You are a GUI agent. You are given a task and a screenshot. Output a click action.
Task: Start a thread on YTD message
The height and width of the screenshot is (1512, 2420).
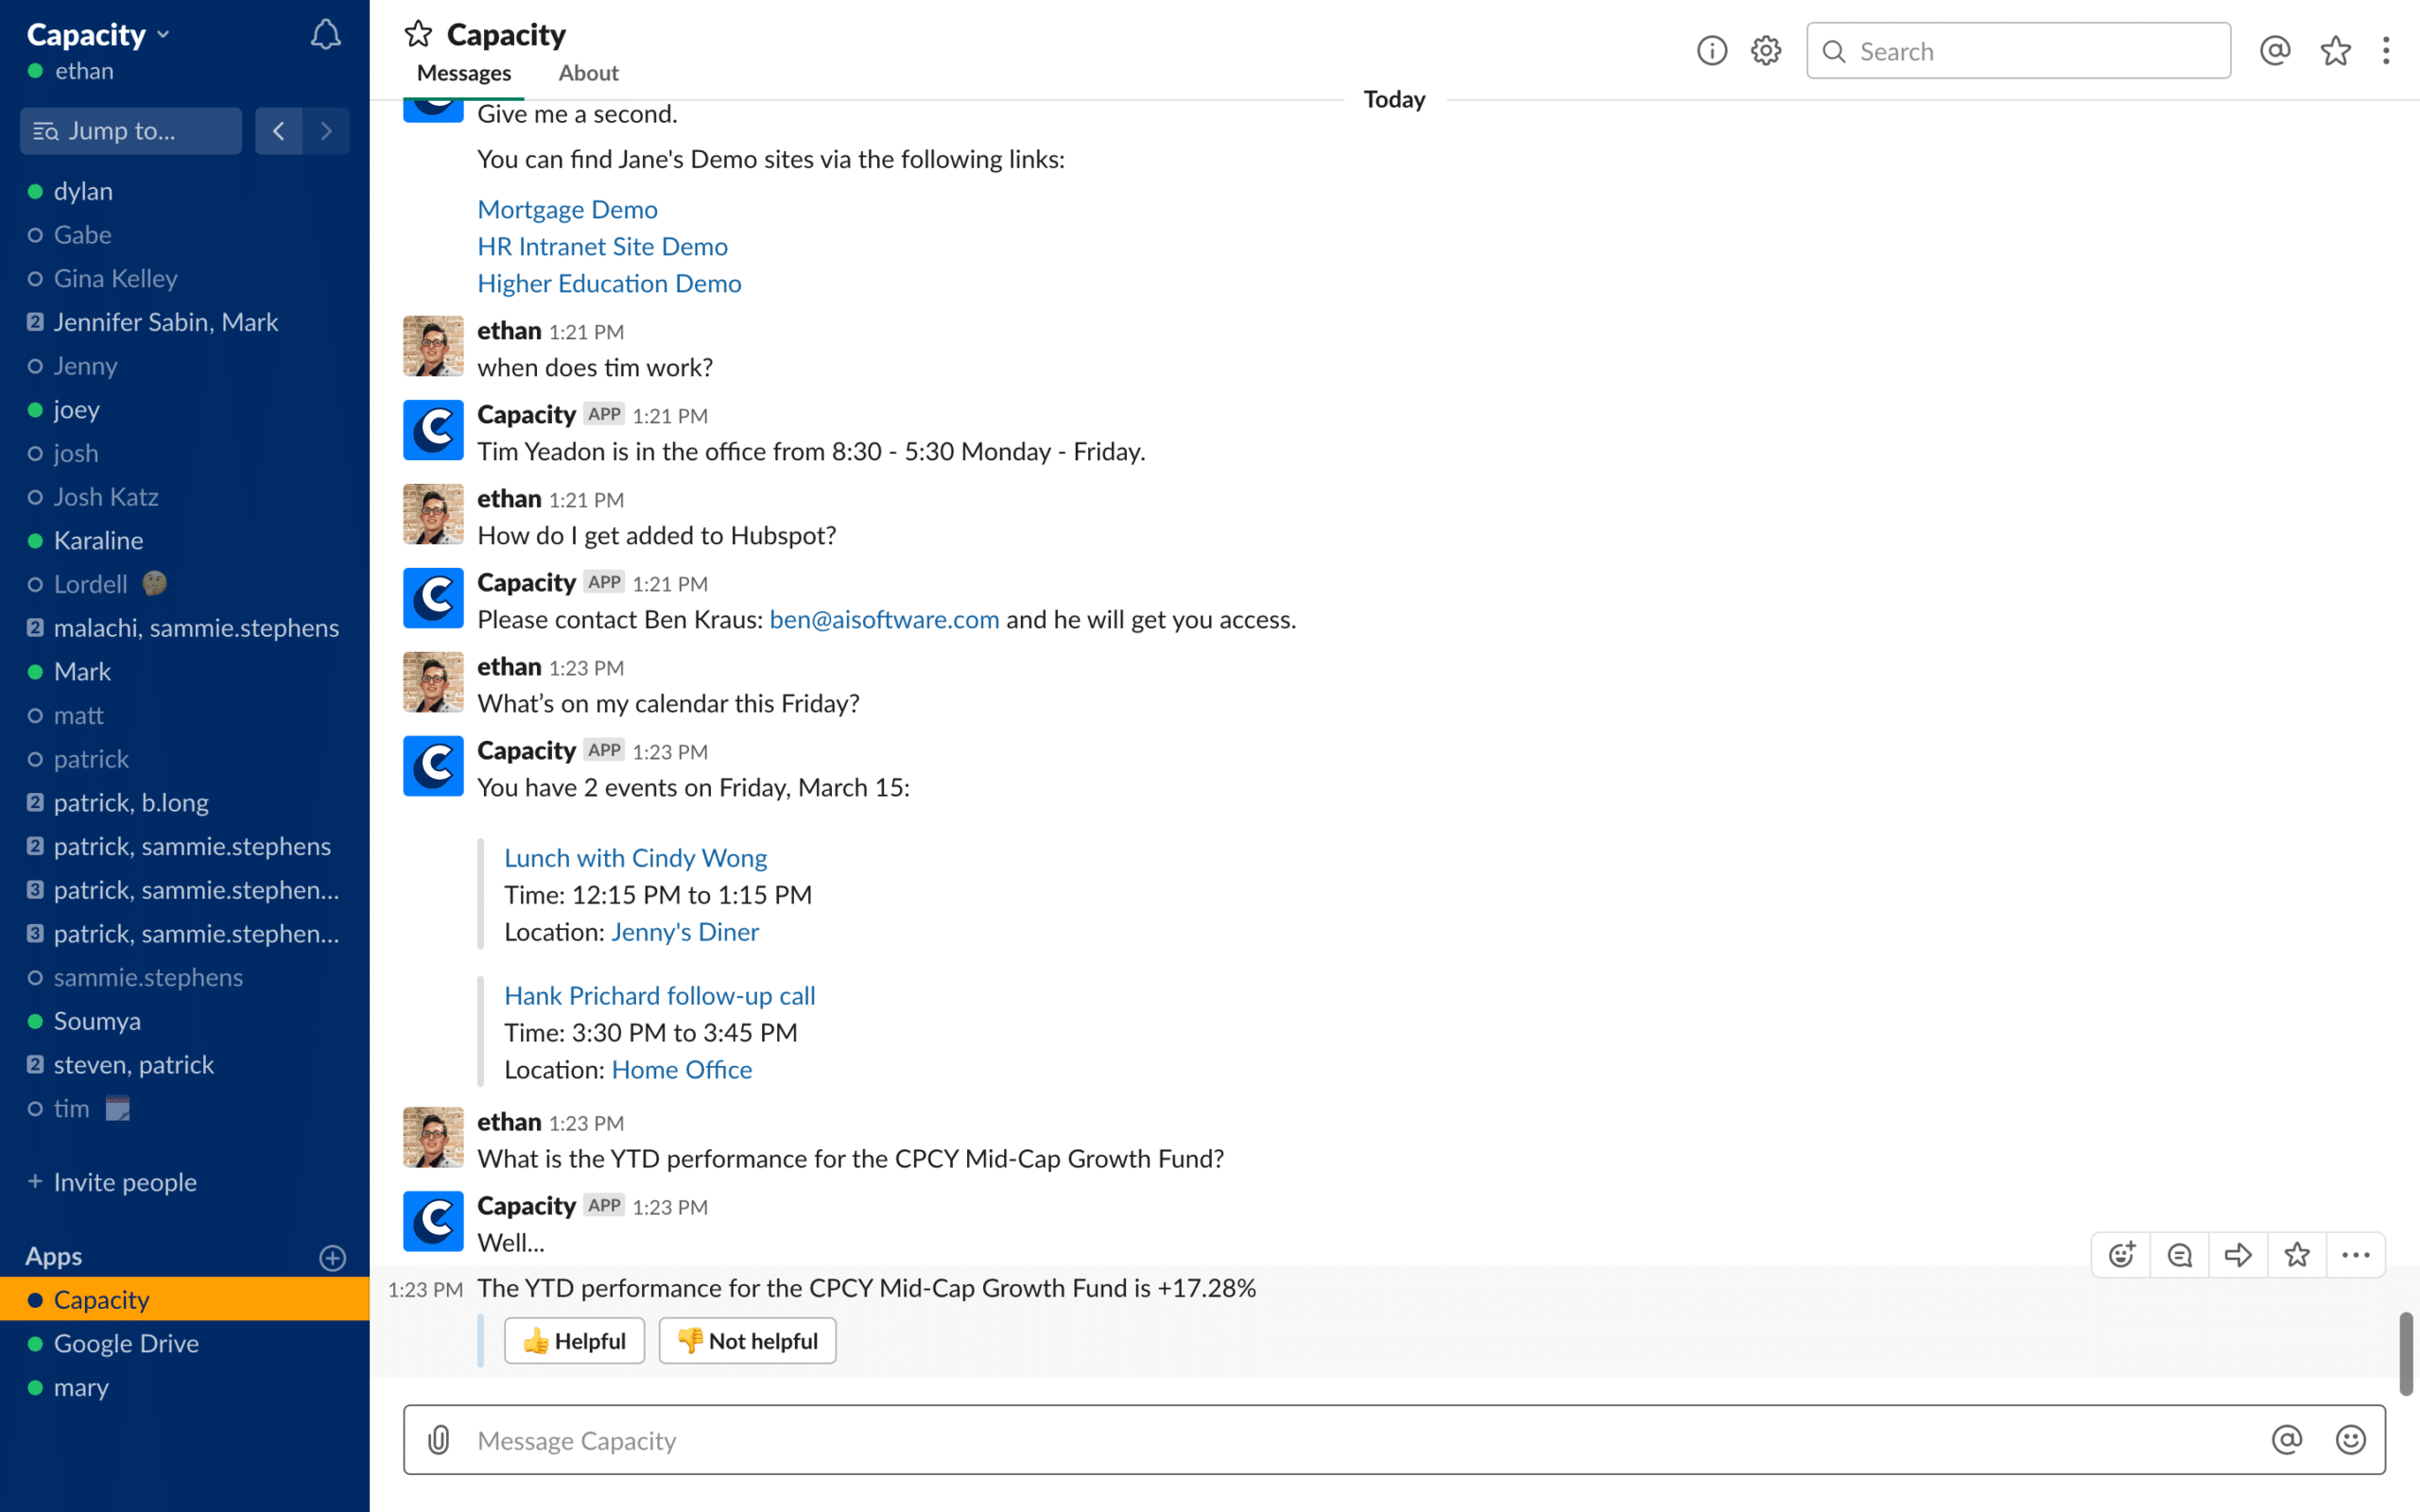(2180, 1255)
